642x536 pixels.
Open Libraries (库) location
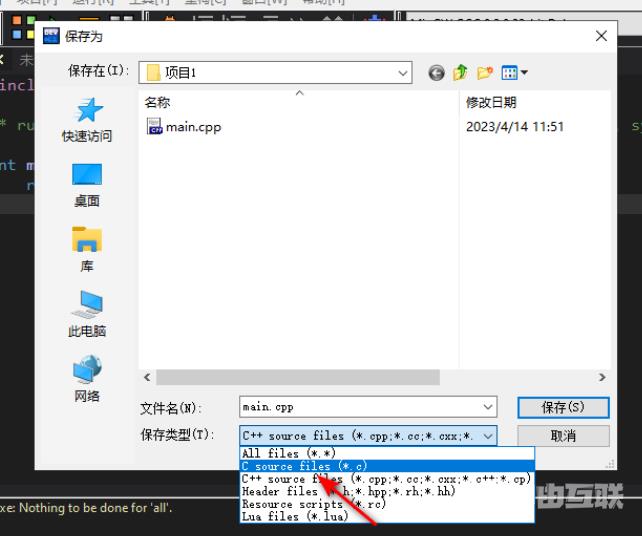[x=87, y=250]
